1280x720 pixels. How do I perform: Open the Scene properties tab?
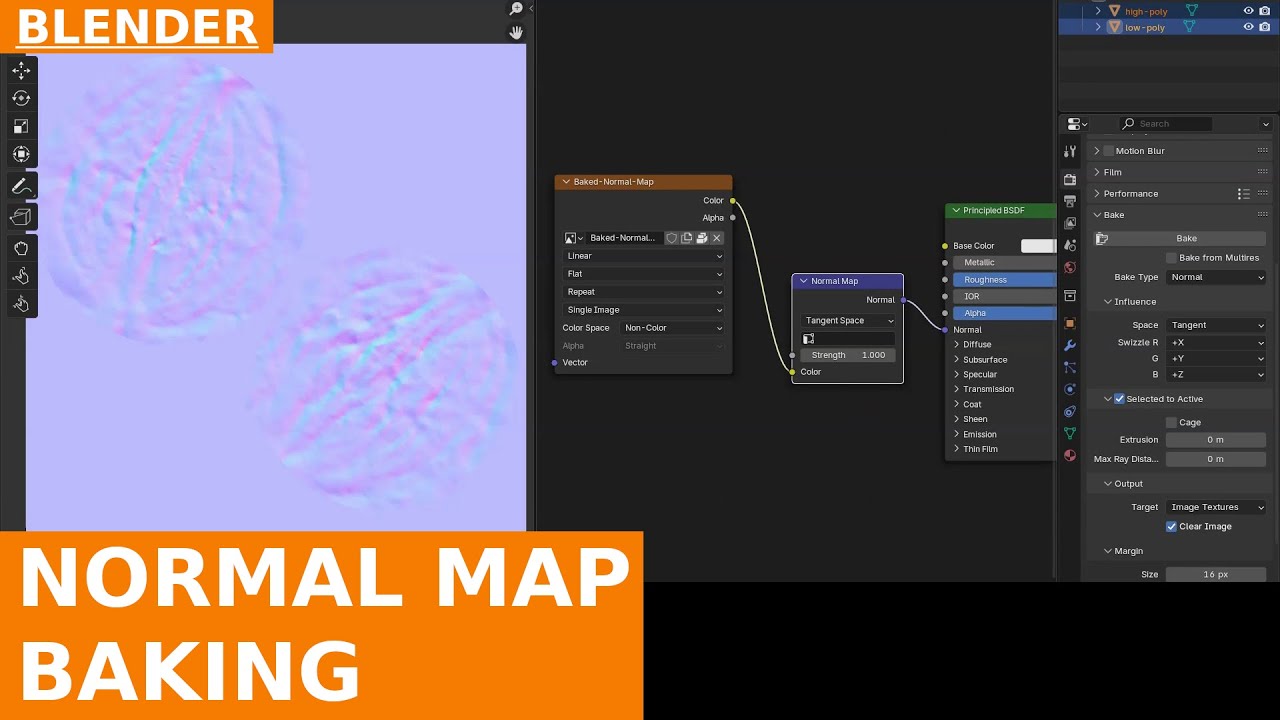pyautogui.click(x=1070, y=245)
